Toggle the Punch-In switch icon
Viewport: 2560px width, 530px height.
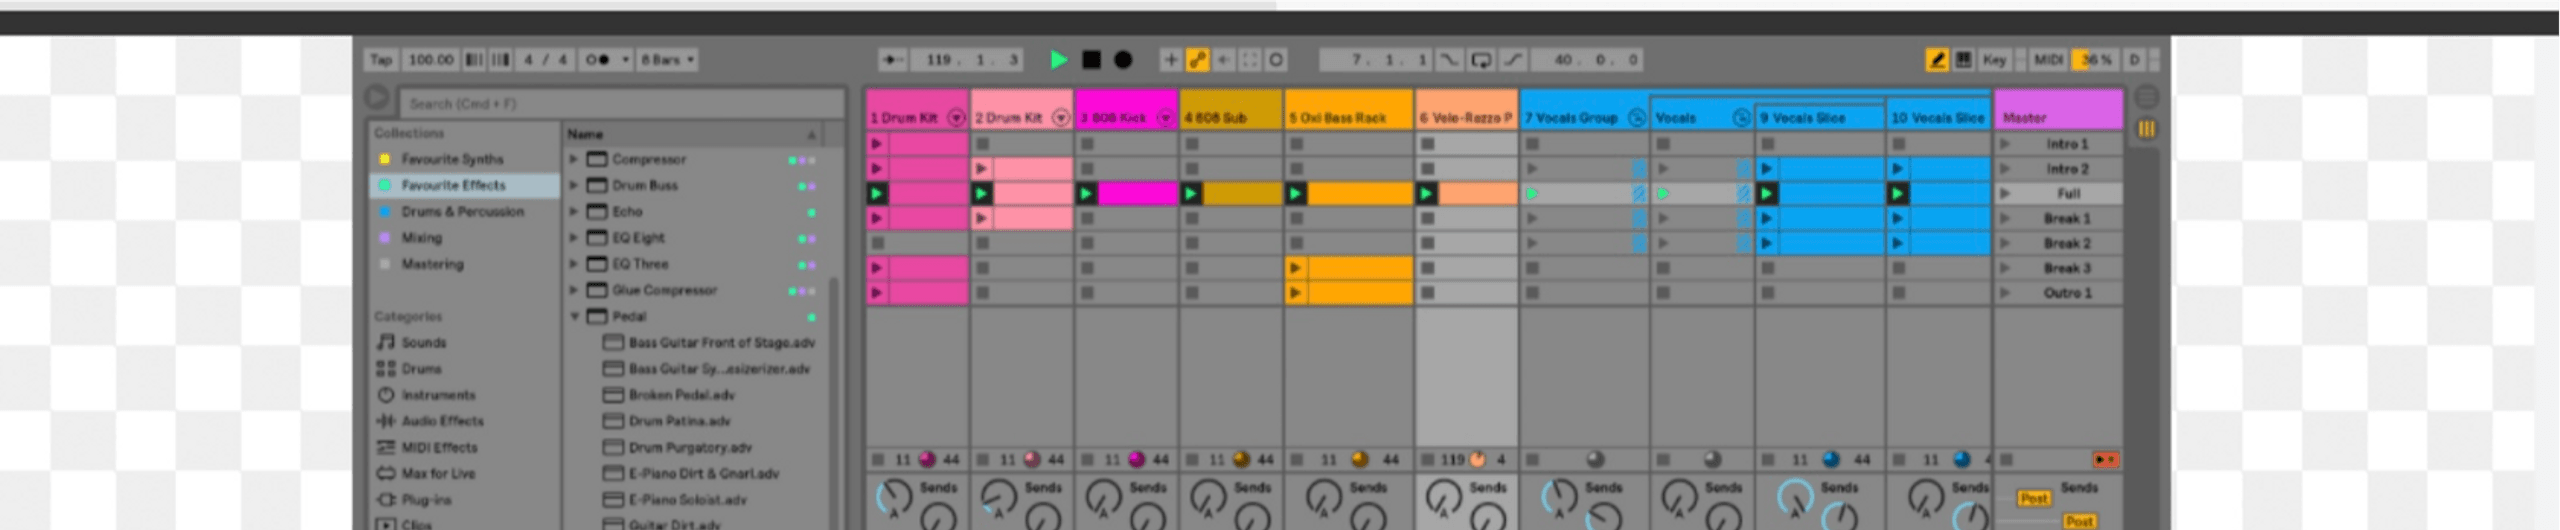(1449, 60)
